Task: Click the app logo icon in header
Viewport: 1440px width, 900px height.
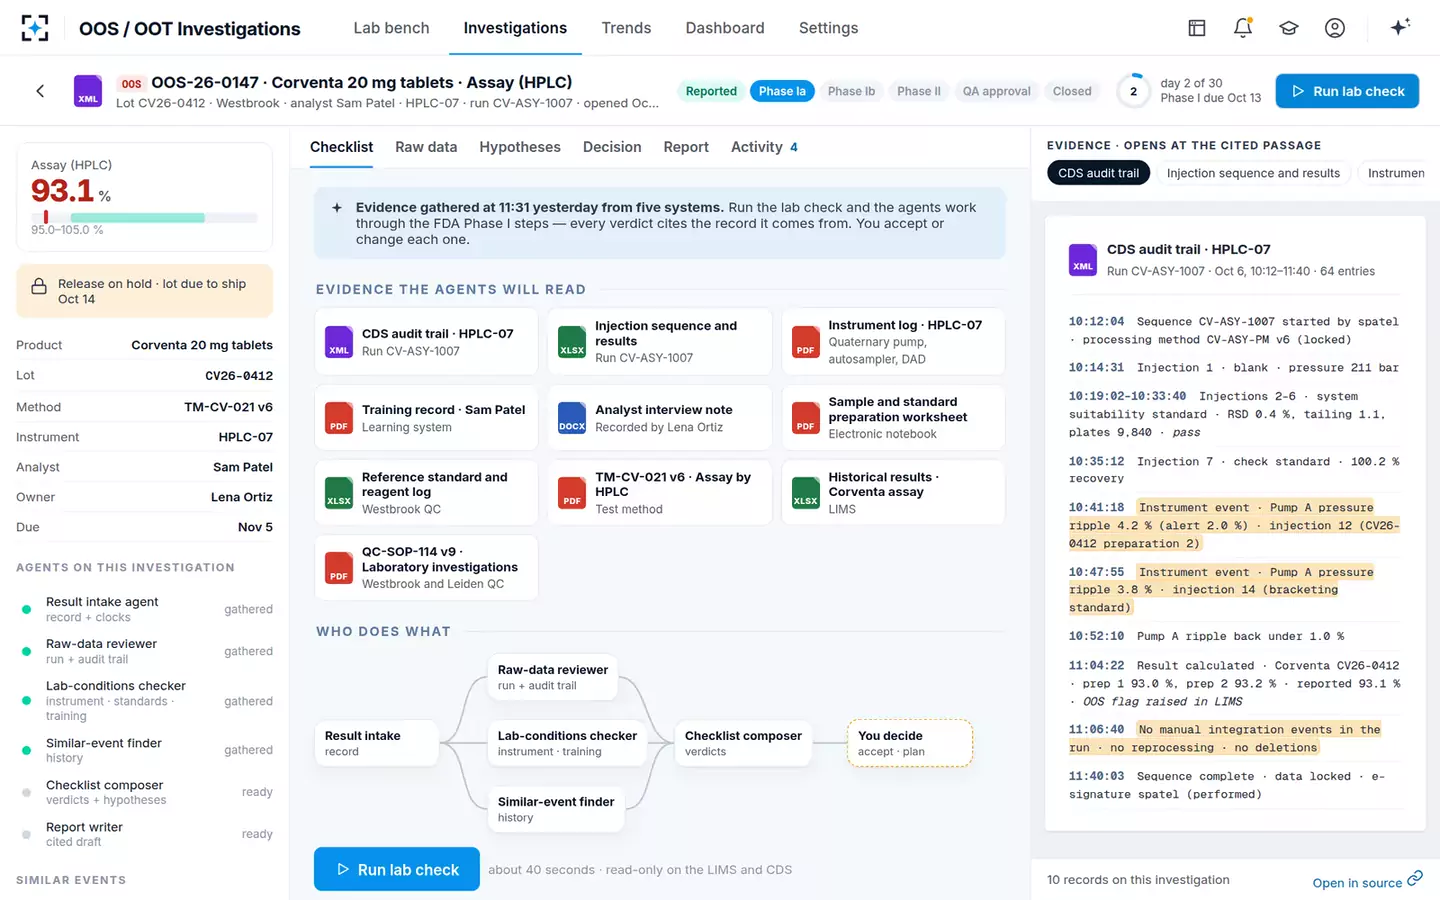Action: click(x=35, y=28)
